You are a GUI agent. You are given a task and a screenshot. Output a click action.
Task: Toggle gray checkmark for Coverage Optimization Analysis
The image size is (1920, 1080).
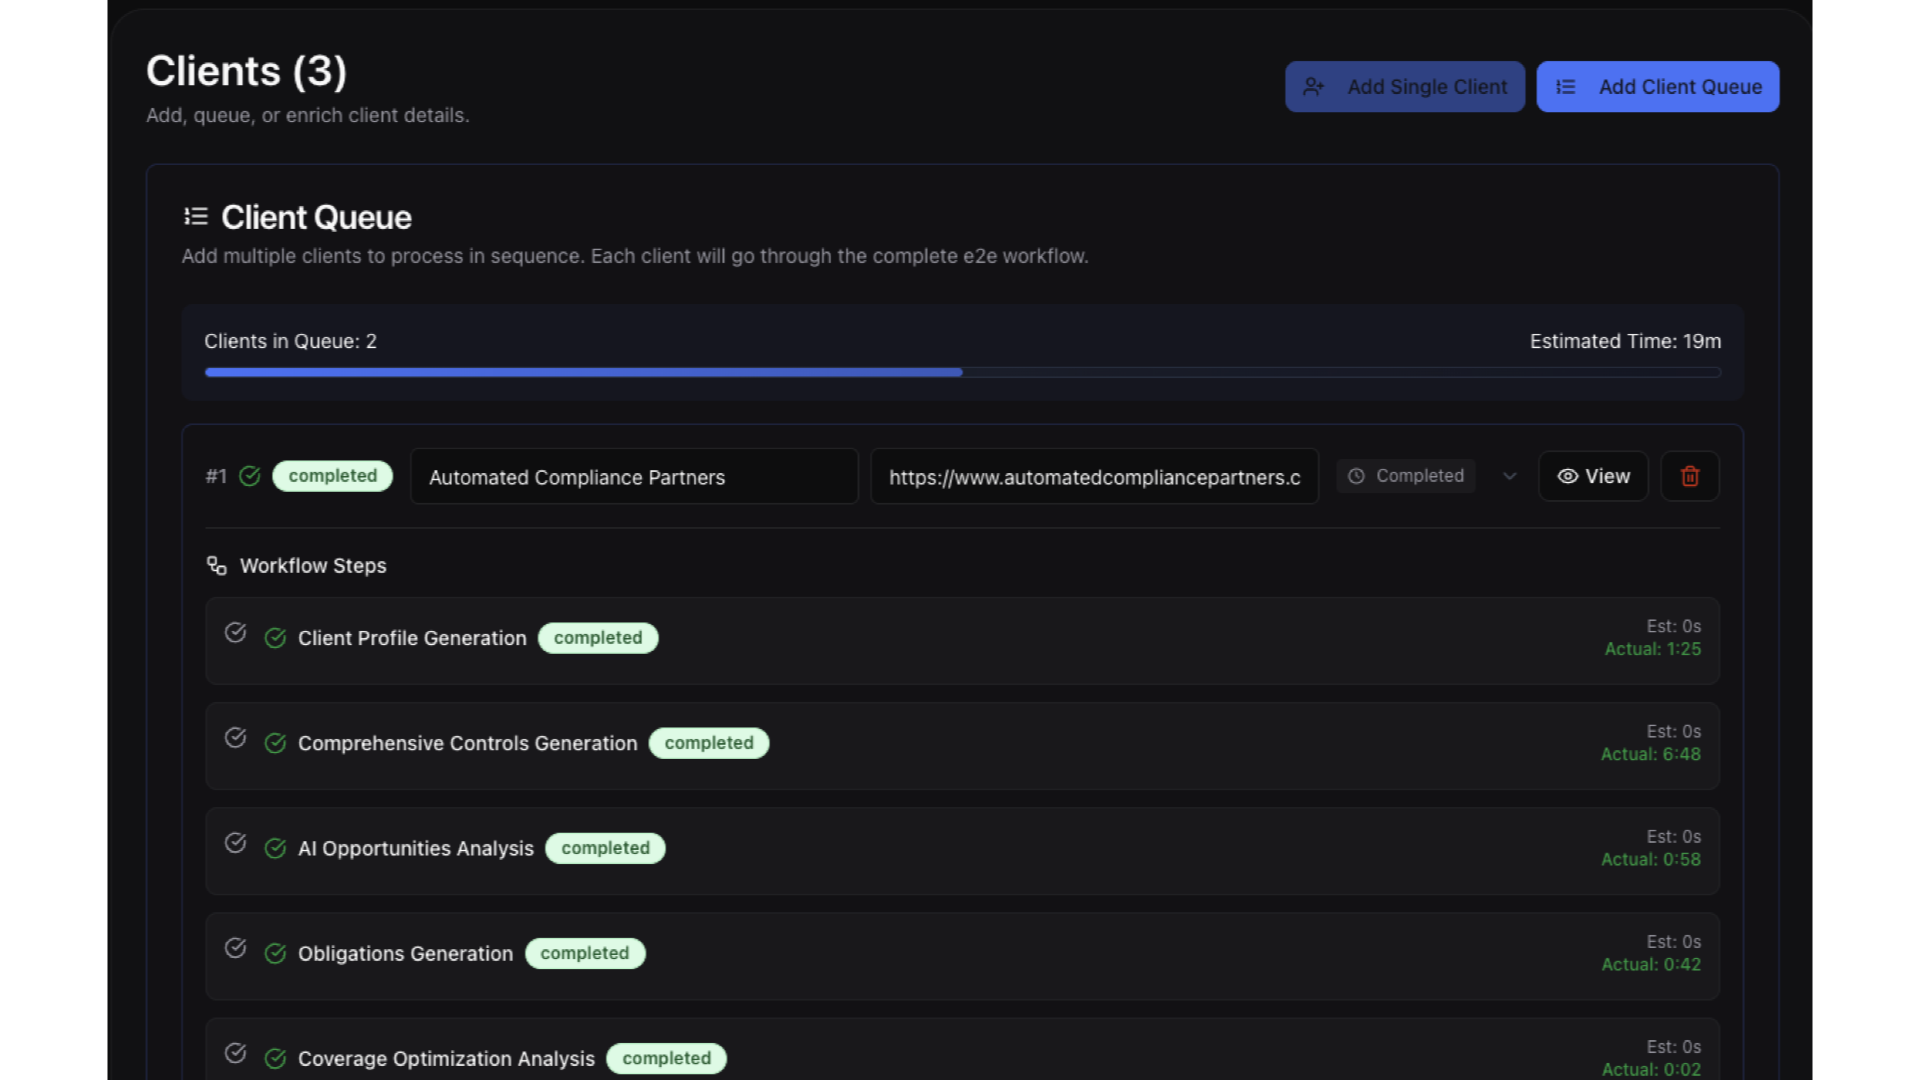point(236,1053)
